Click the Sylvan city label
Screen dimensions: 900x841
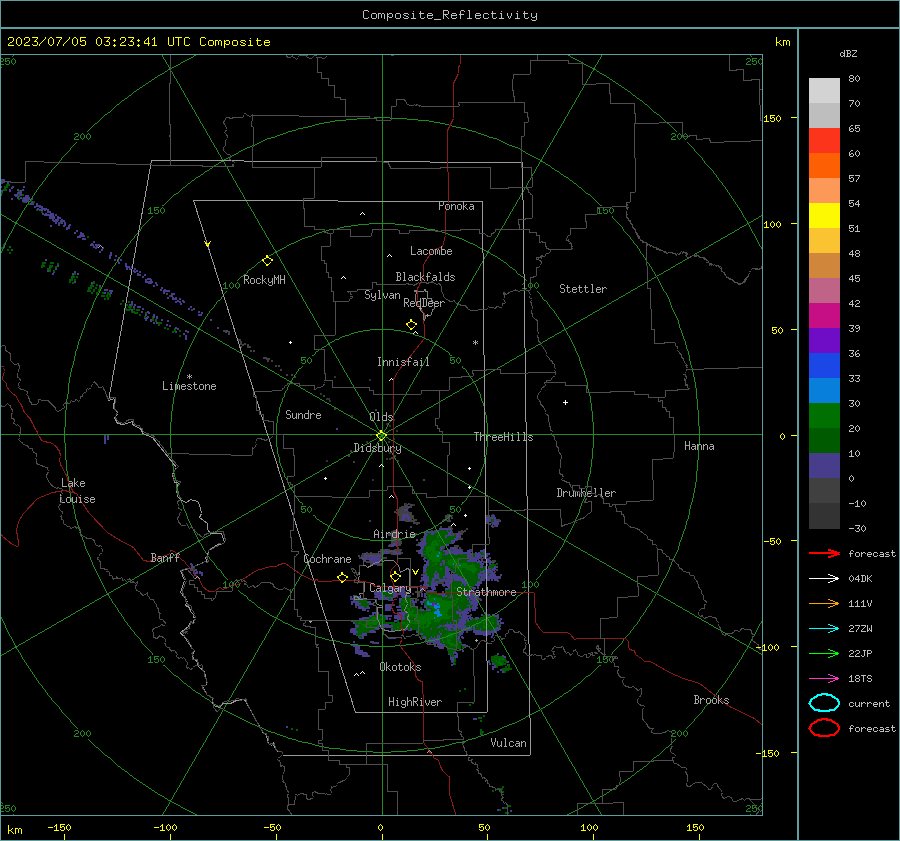pyautogui.click(x=382, y=295)
